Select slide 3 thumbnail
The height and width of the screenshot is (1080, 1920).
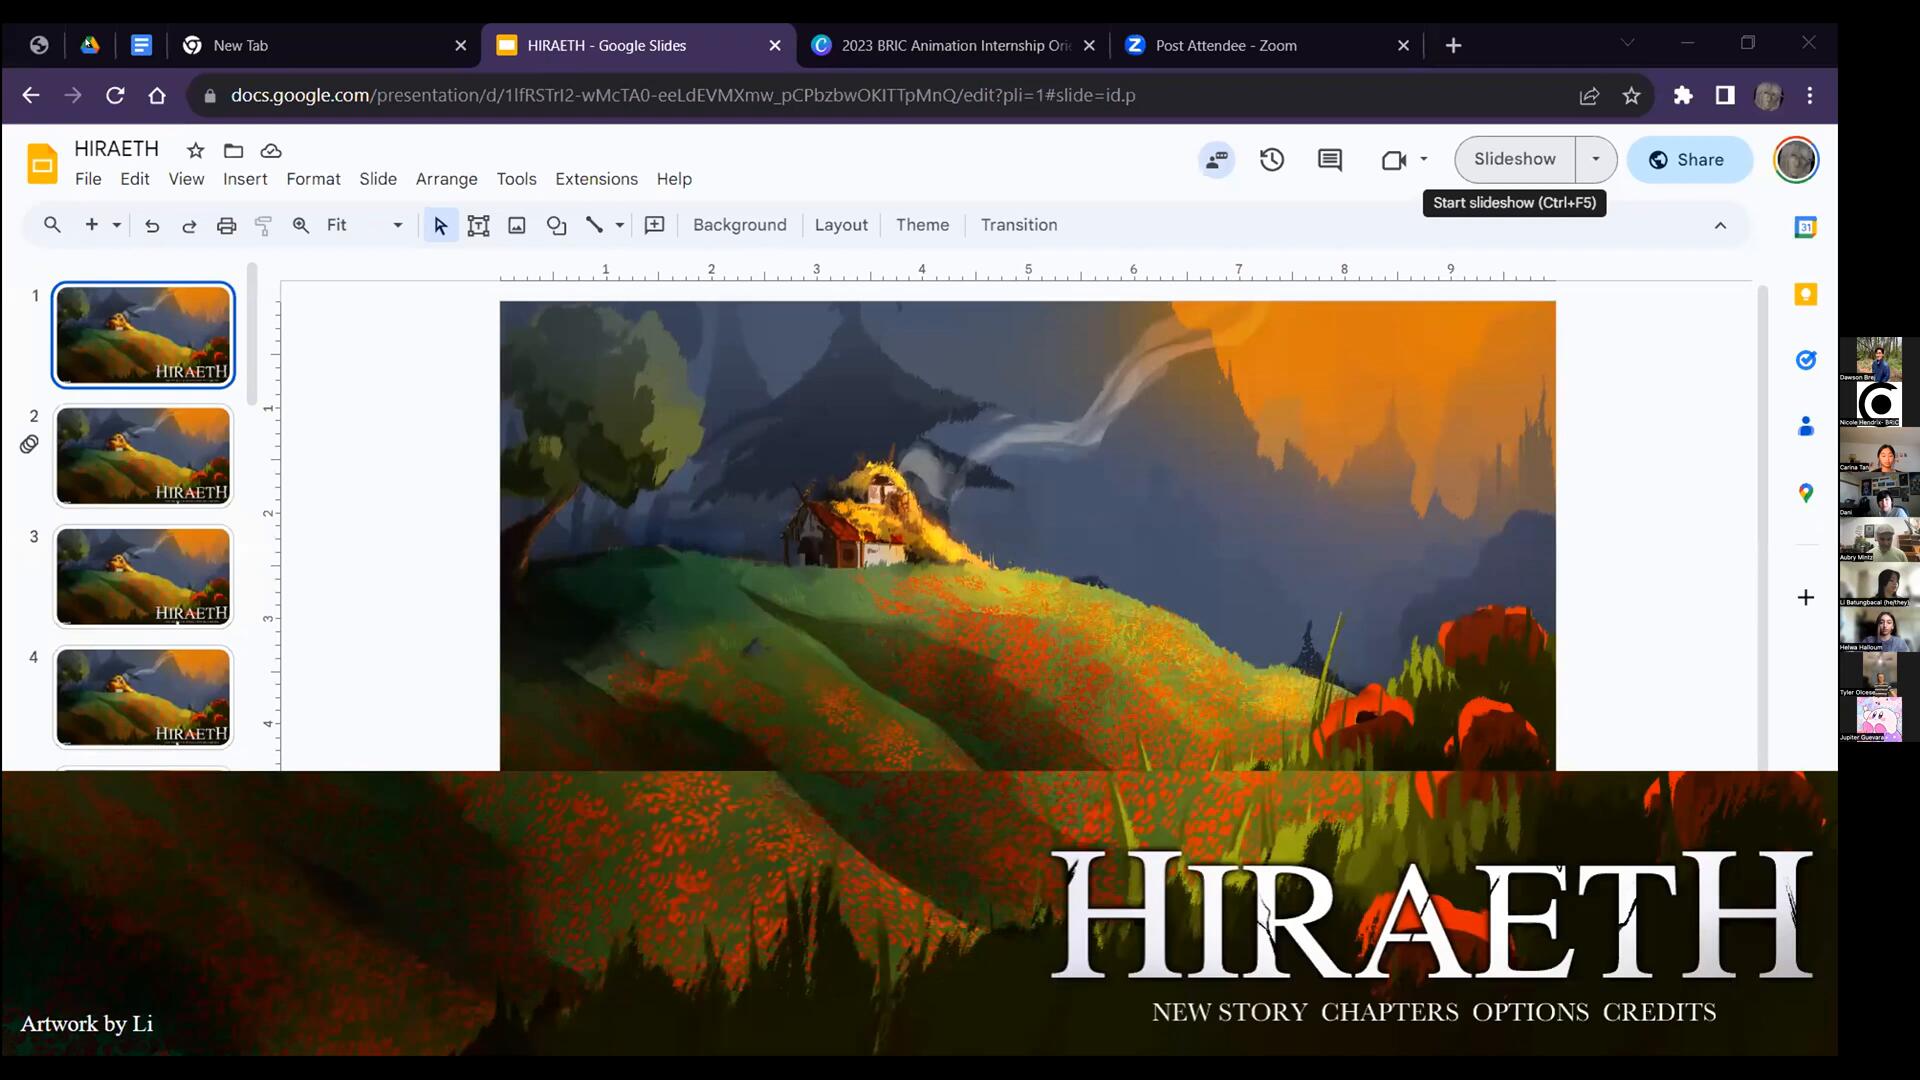(x=143, y=576)
